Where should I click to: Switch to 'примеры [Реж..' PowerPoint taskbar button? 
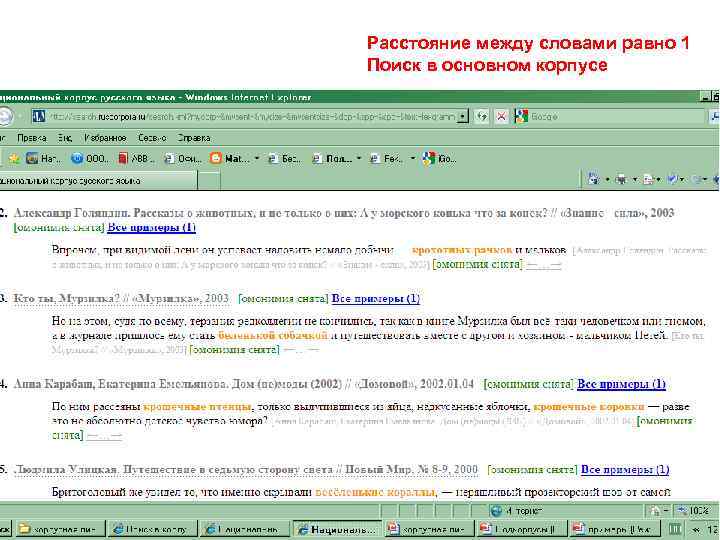pos(613,529)
